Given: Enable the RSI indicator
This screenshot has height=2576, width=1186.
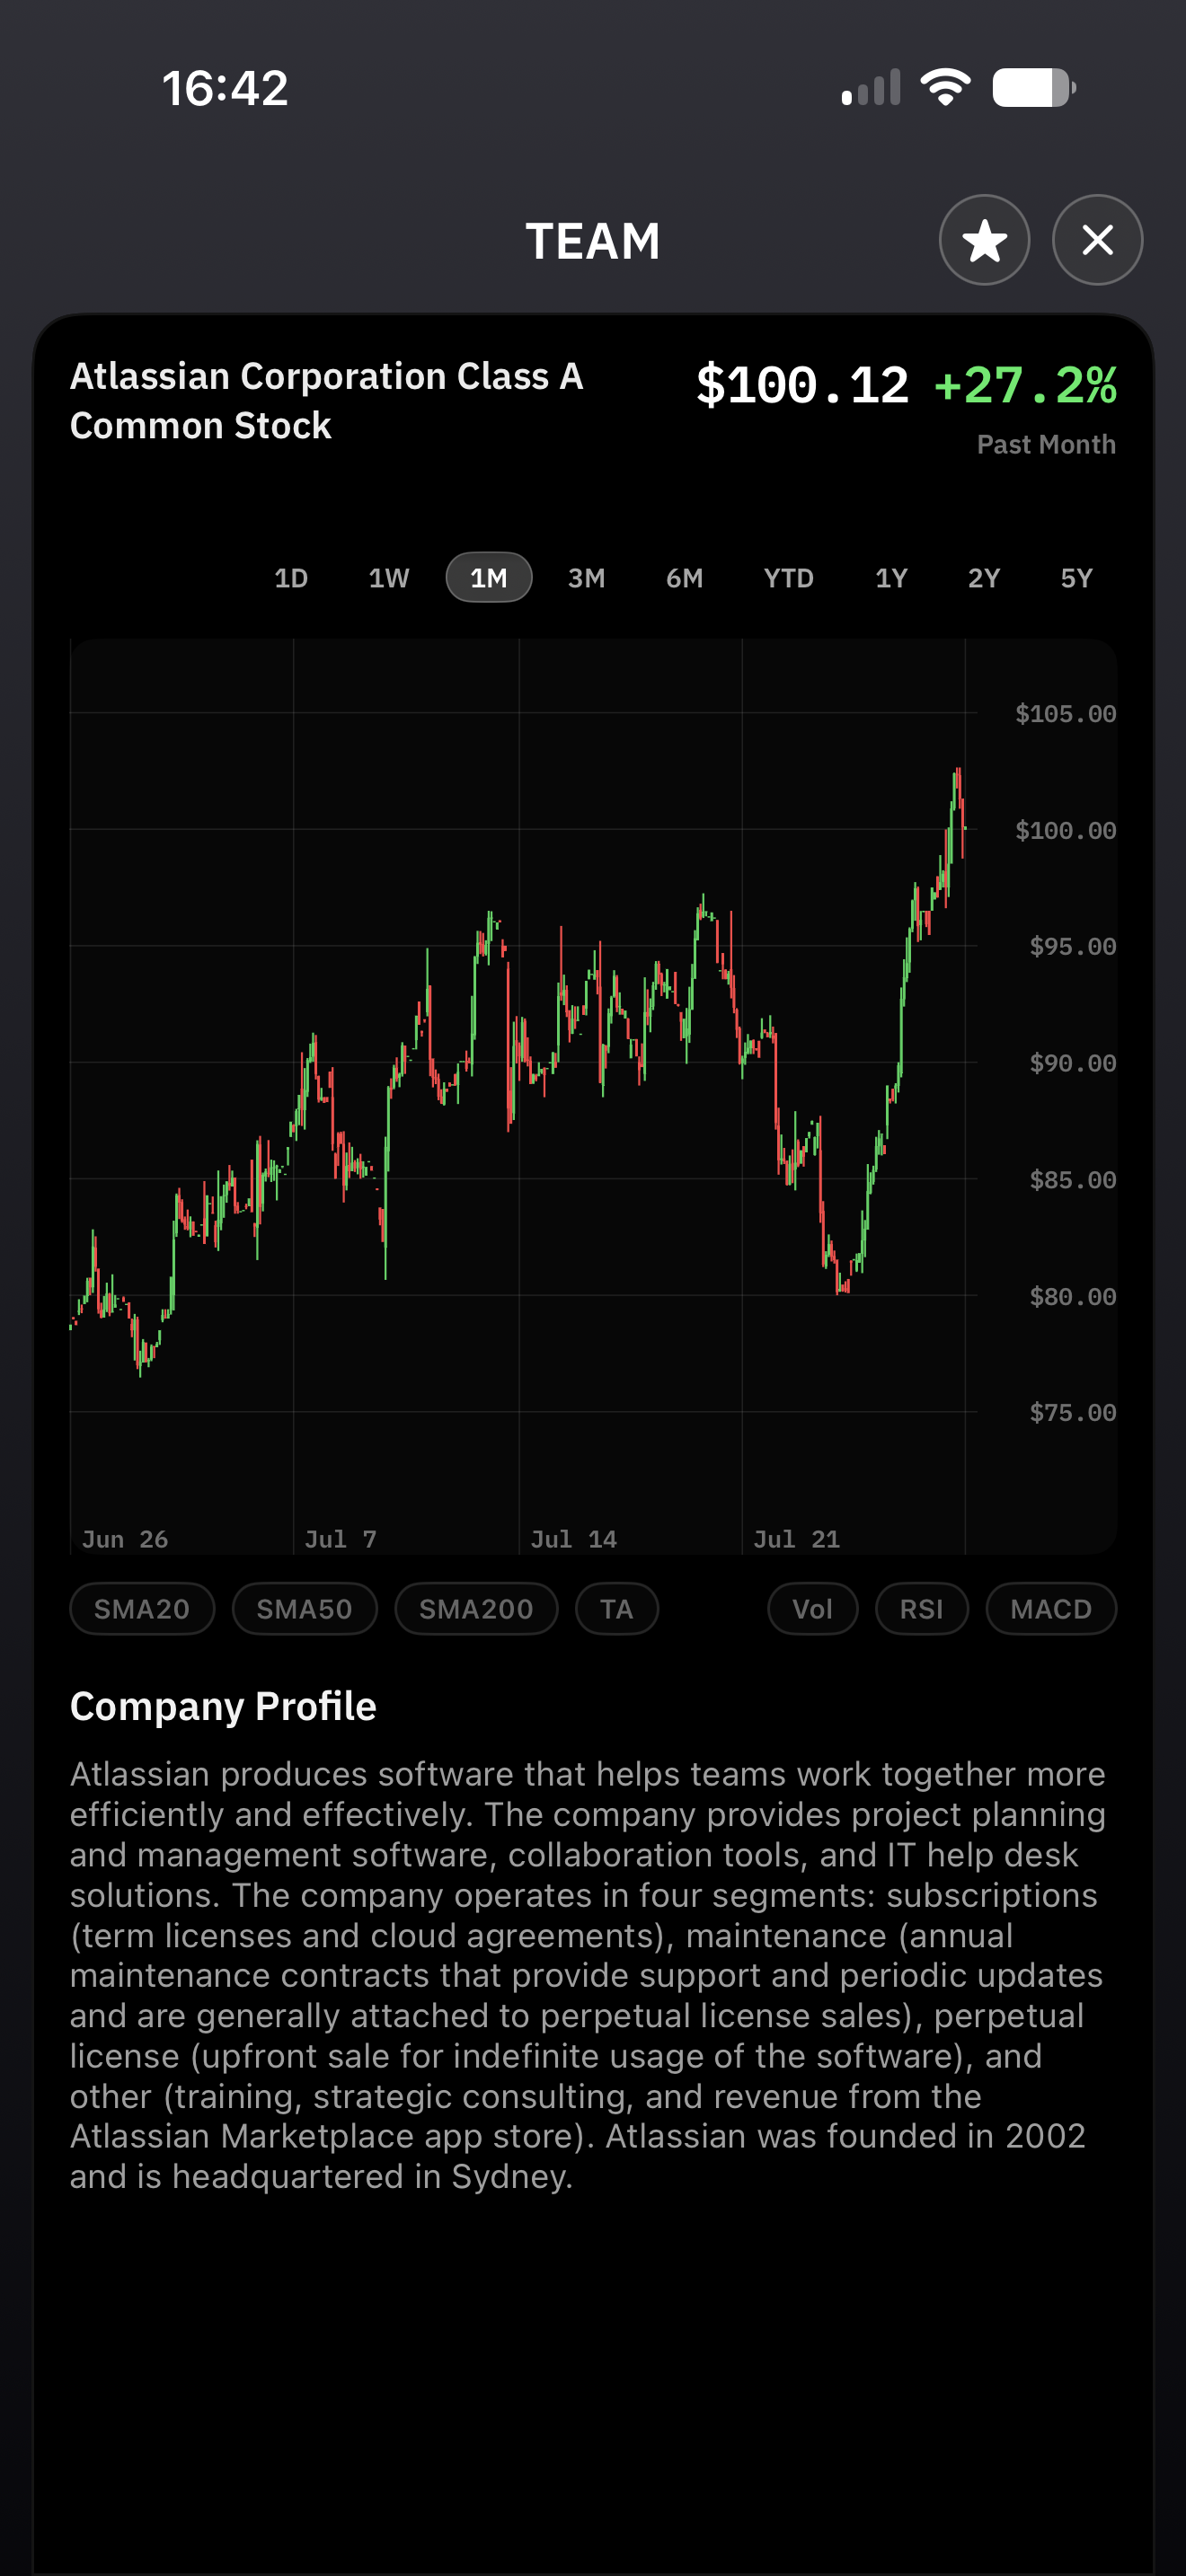Looking at the screenshot, I should coord(921,1608).
